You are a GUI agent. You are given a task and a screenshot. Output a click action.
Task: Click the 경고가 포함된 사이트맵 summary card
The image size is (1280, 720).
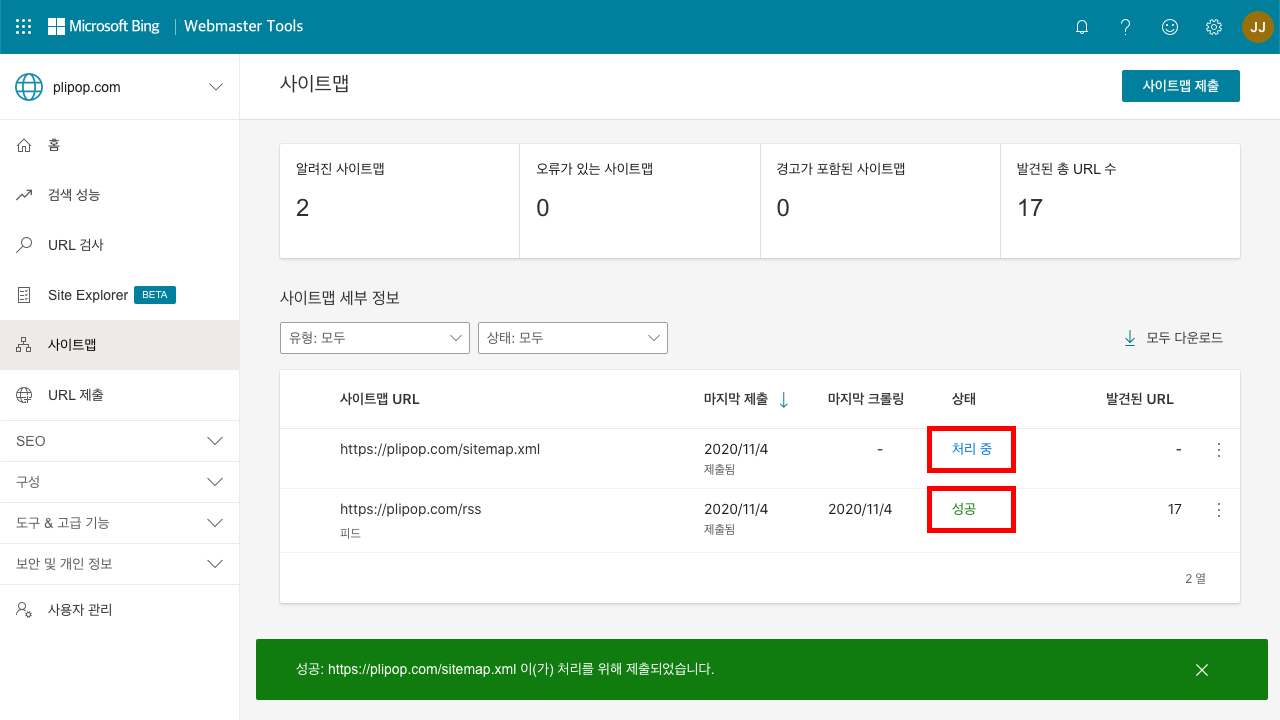pyautogui.click(x=880, y=201)
